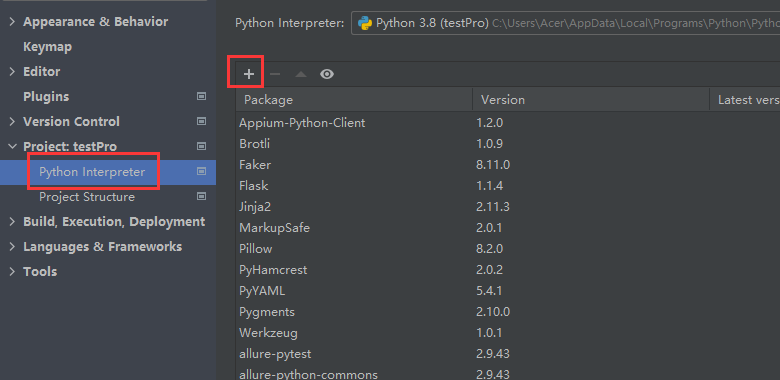Click PyYAML version 5.4.1 cell
The width and height of the screenshot is (780, 380).
click(489, 290)
